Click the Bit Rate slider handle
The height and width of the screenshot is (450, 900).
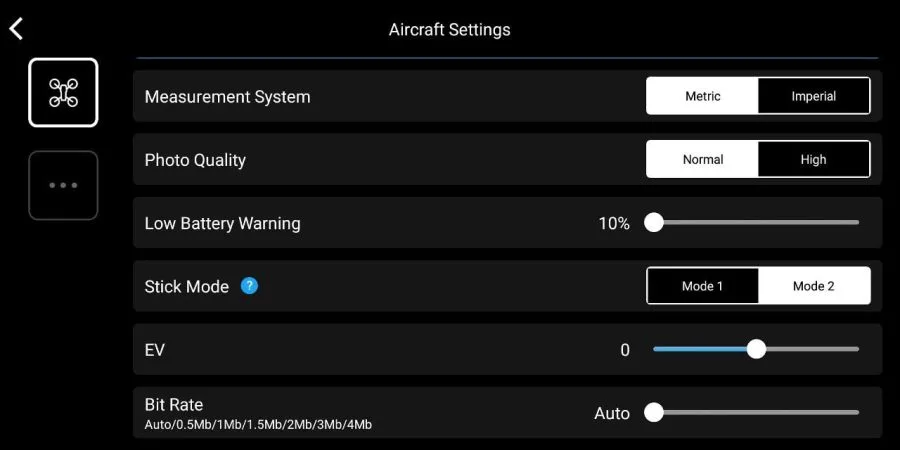coord(654,412)
